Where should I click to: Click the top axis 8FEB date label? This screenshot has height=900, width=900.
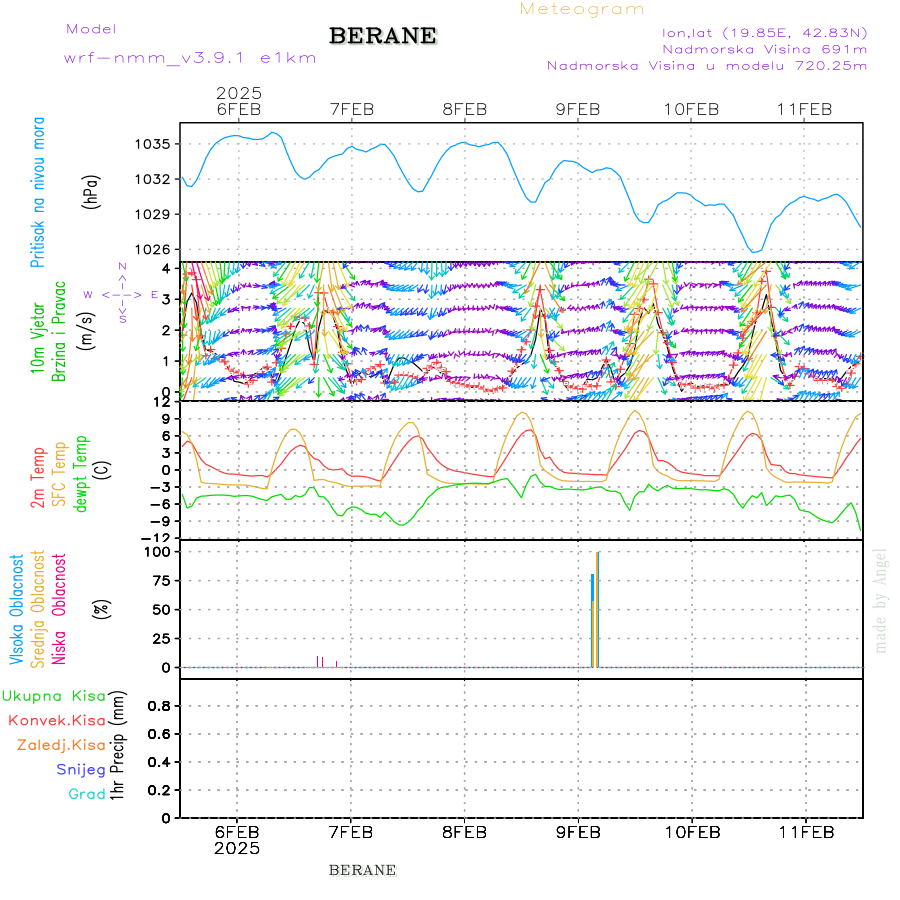[x=465, y=109]
